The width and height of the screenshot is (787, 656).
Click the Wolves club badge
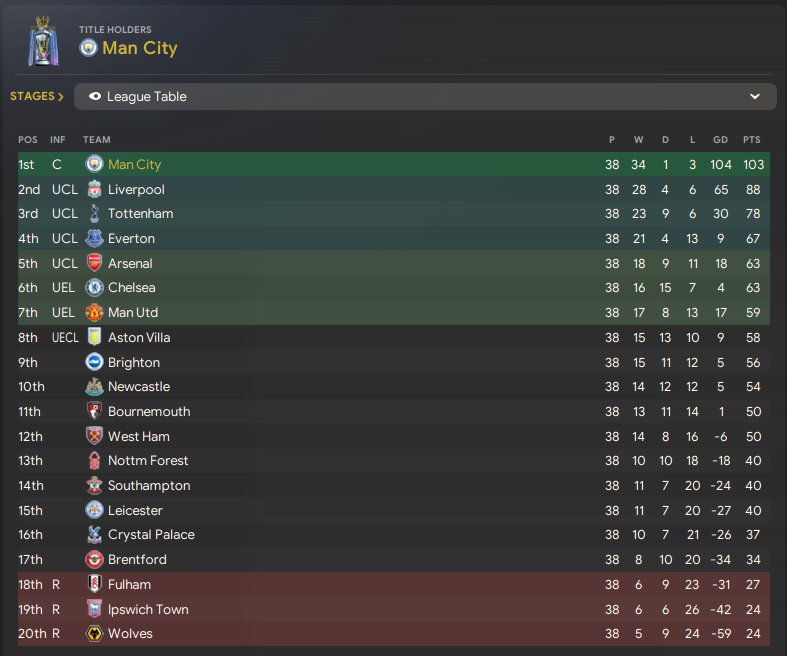coord(94,633)
